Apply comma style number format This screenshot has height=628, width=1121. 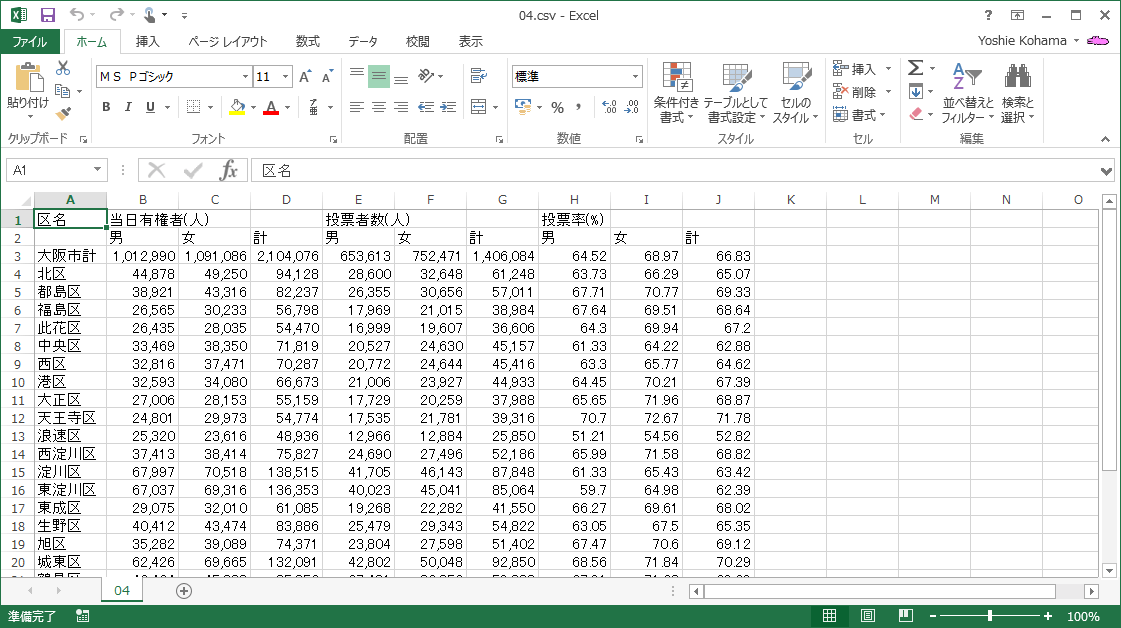pyautogui.click(x=578, y=107)
